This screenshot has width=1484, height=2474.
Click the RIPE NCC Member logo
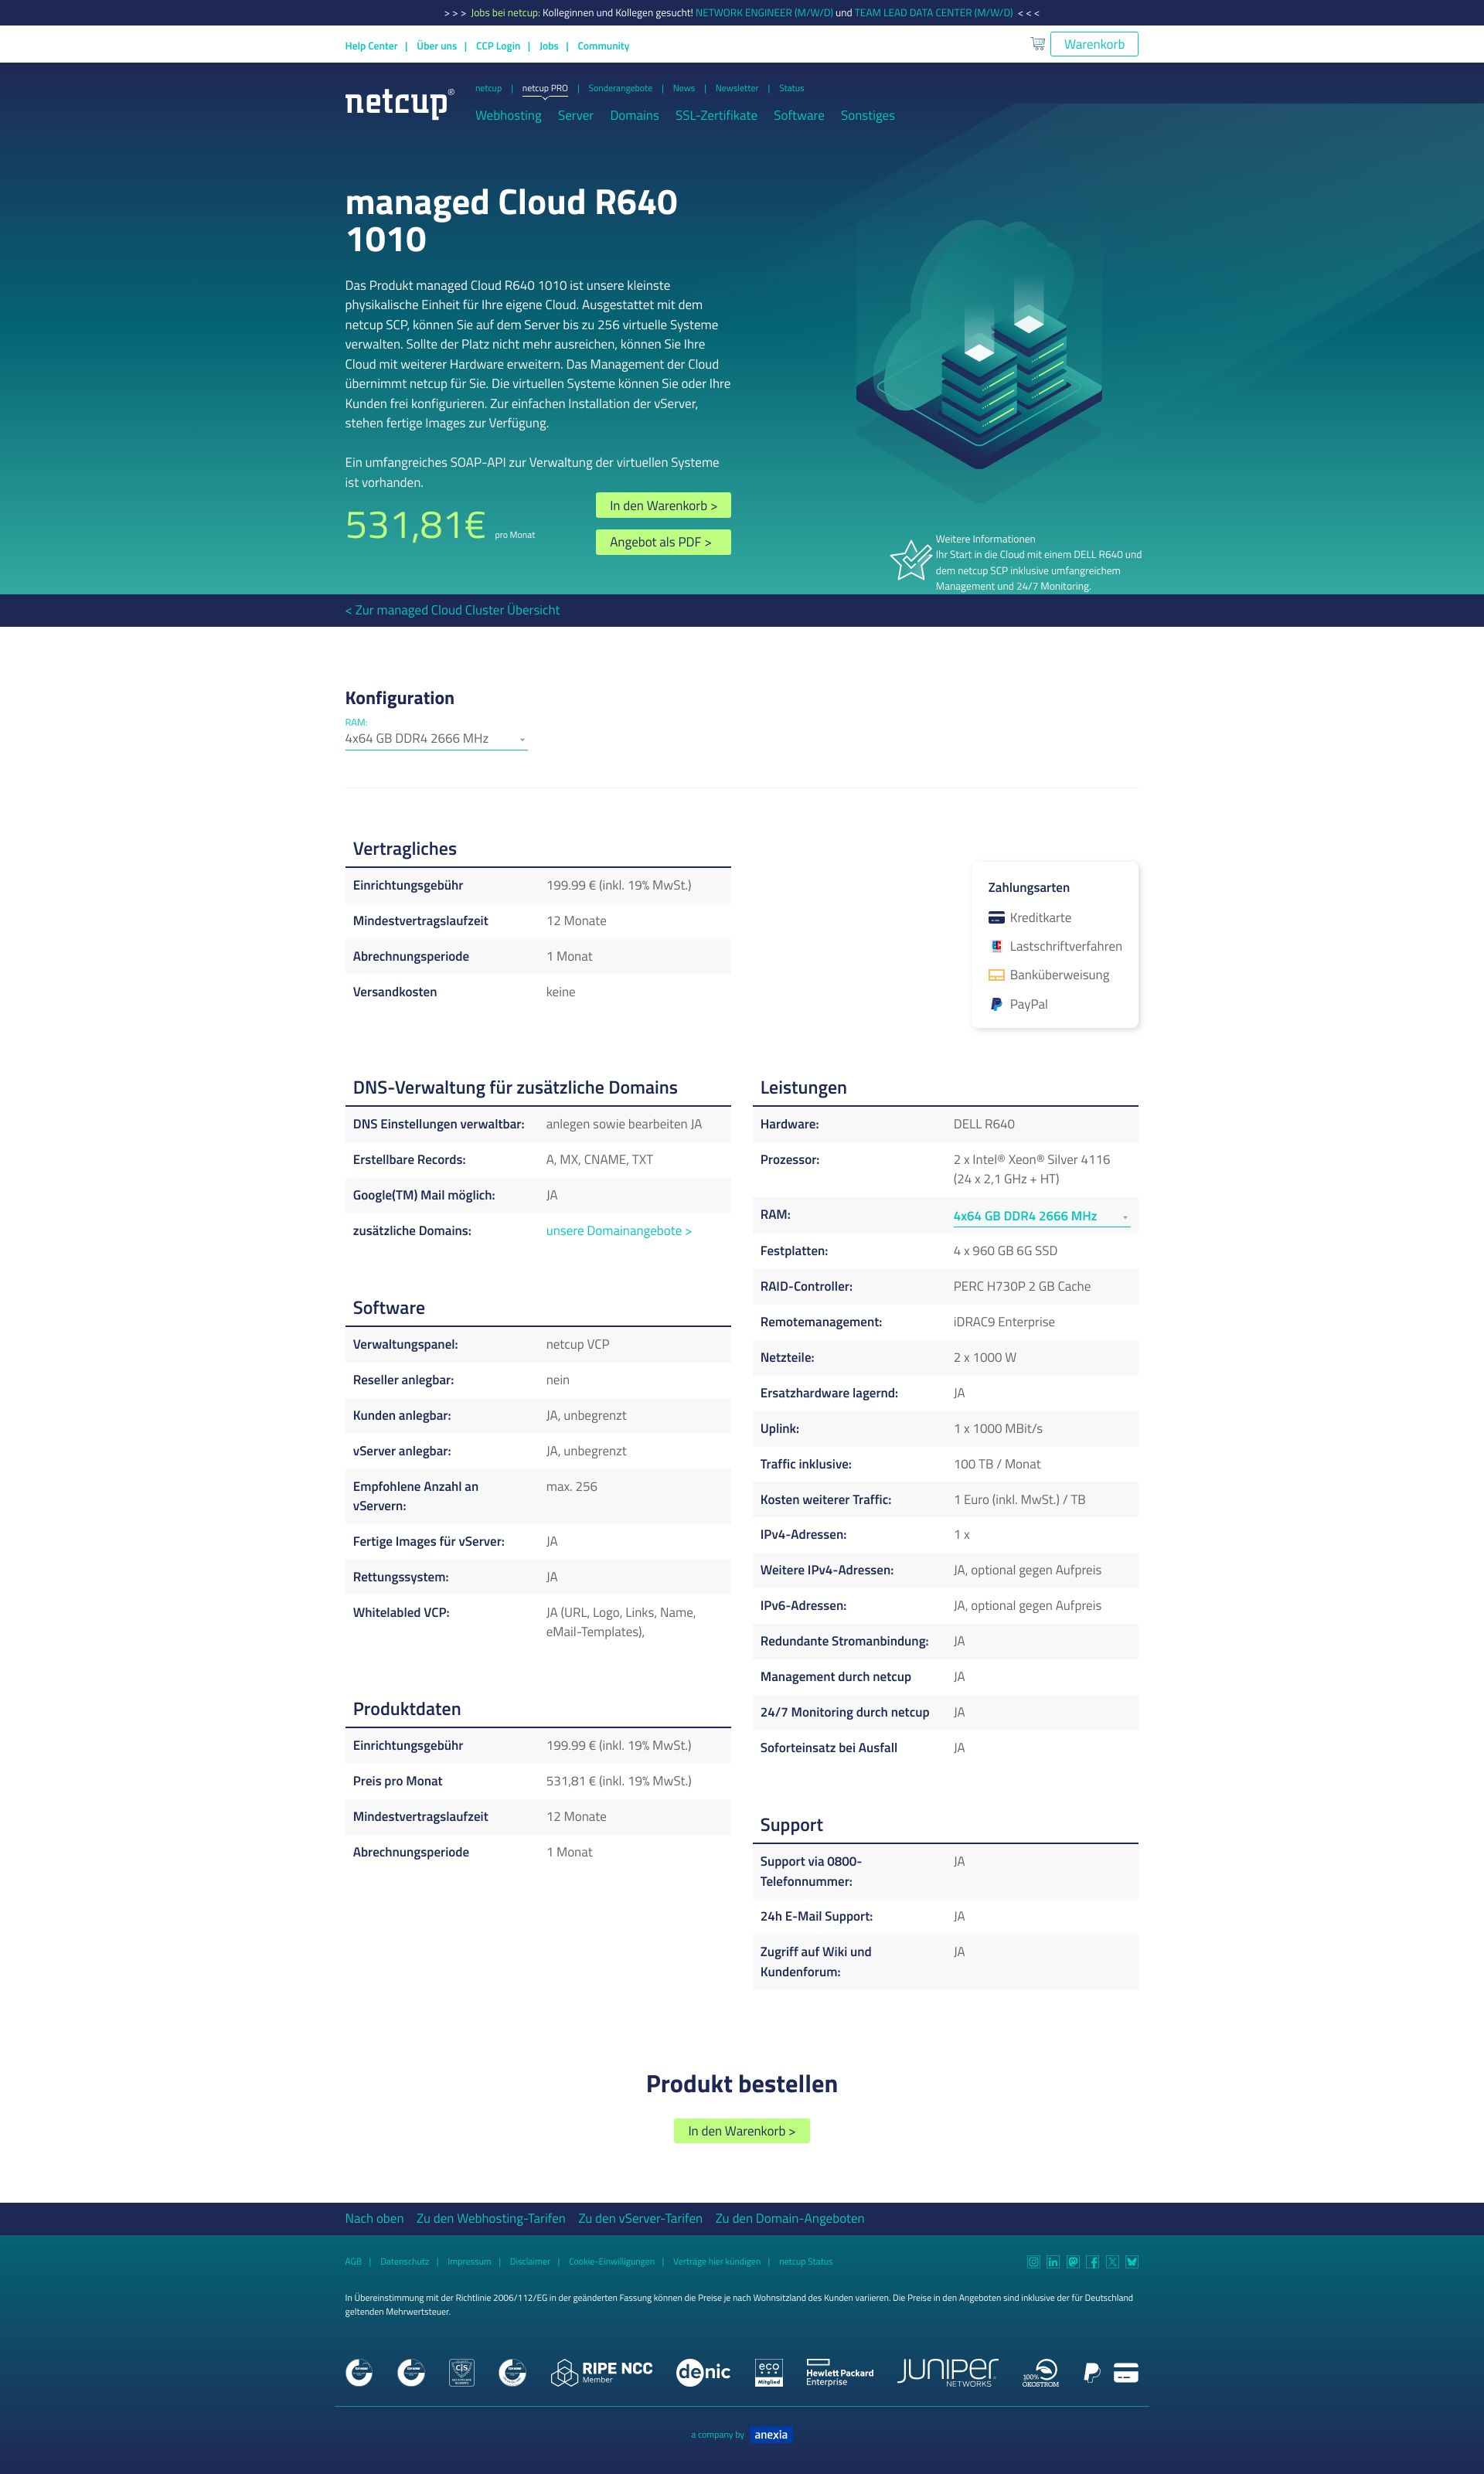coord(601,2372)
